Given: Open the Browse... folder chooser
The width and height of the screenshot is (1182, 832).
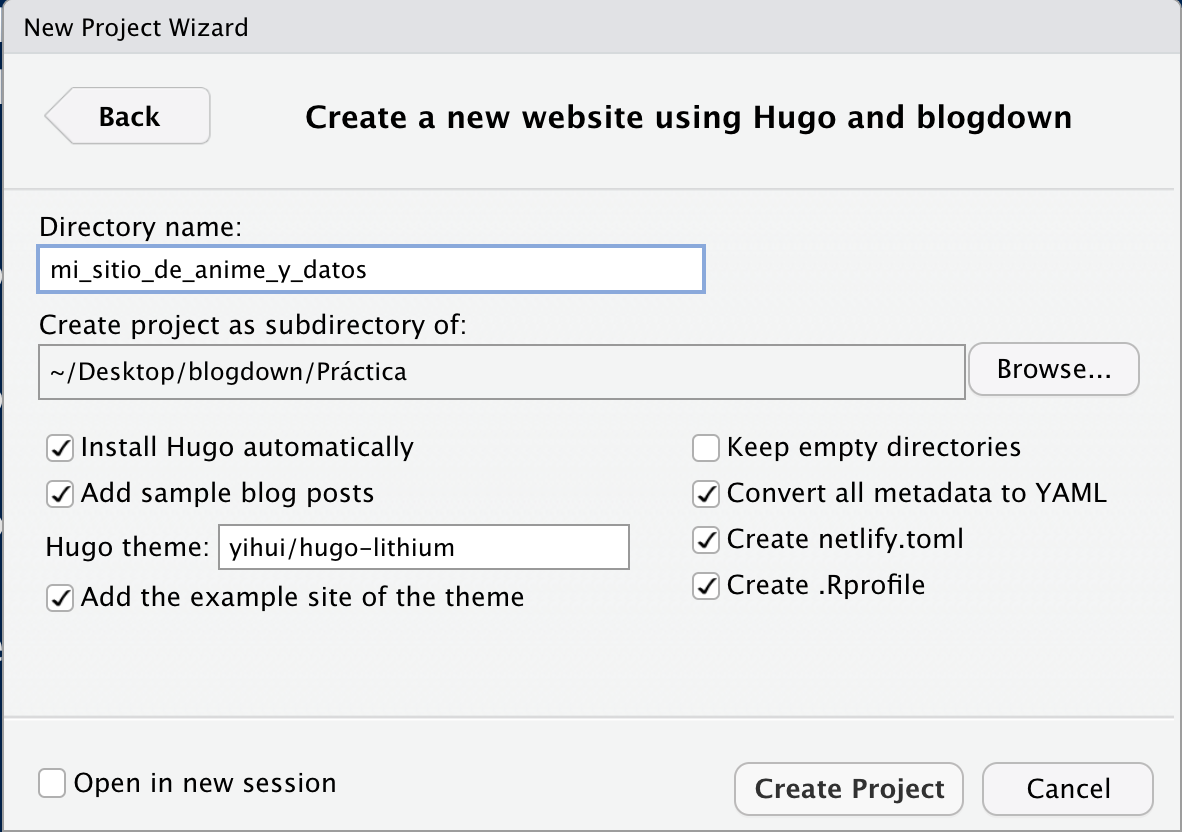Looking at the screenshot, I should [1053, 369].
